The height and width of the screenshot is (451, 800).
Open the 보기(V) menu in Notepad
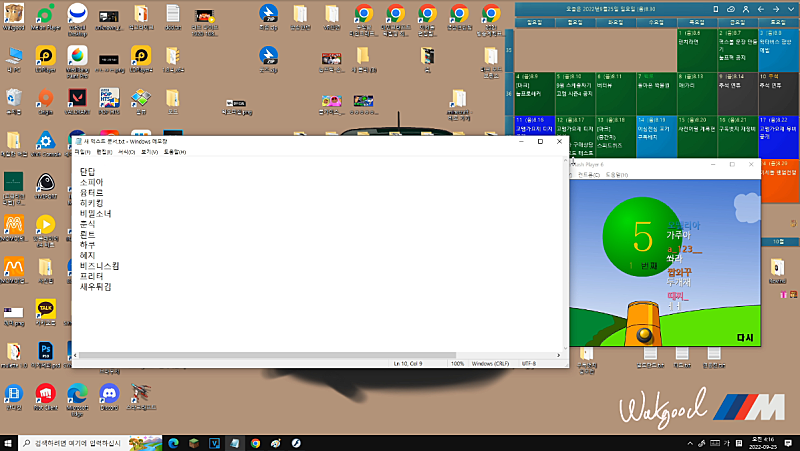pyautogui.click(x=149, y=152)
